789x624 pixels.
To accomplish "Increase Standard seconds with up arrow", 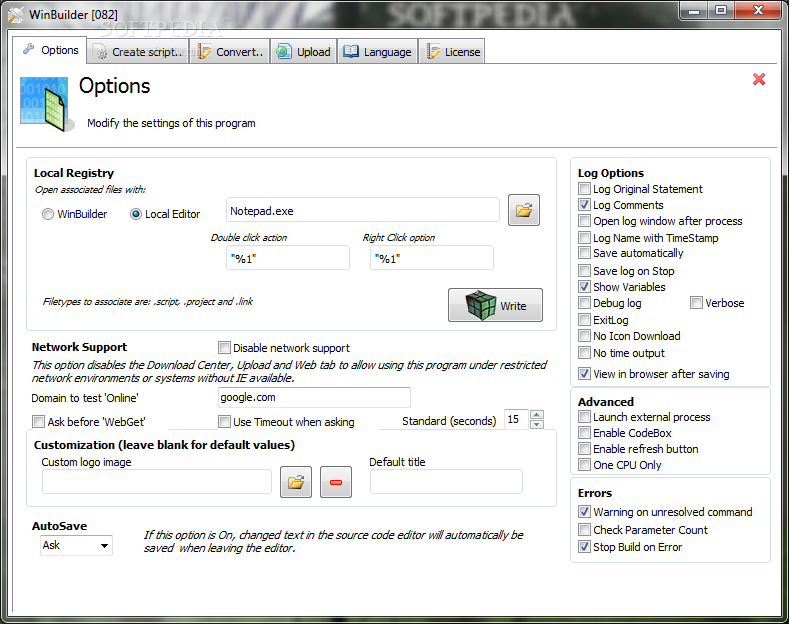I will (x=537, y=415).
